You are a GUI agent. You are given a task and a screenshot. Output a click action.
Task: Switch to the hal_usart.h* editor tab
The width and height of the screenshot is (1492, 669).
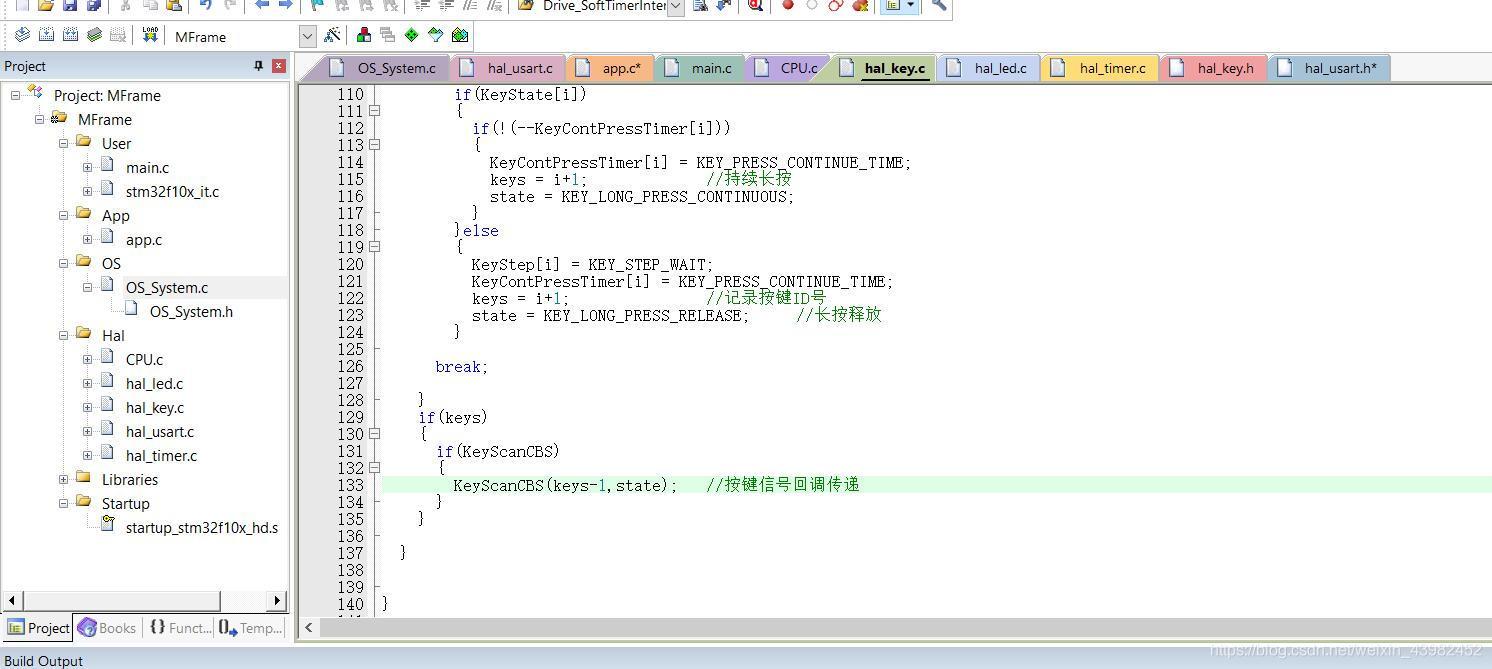pyautogui.click(x=1328, y=68)
